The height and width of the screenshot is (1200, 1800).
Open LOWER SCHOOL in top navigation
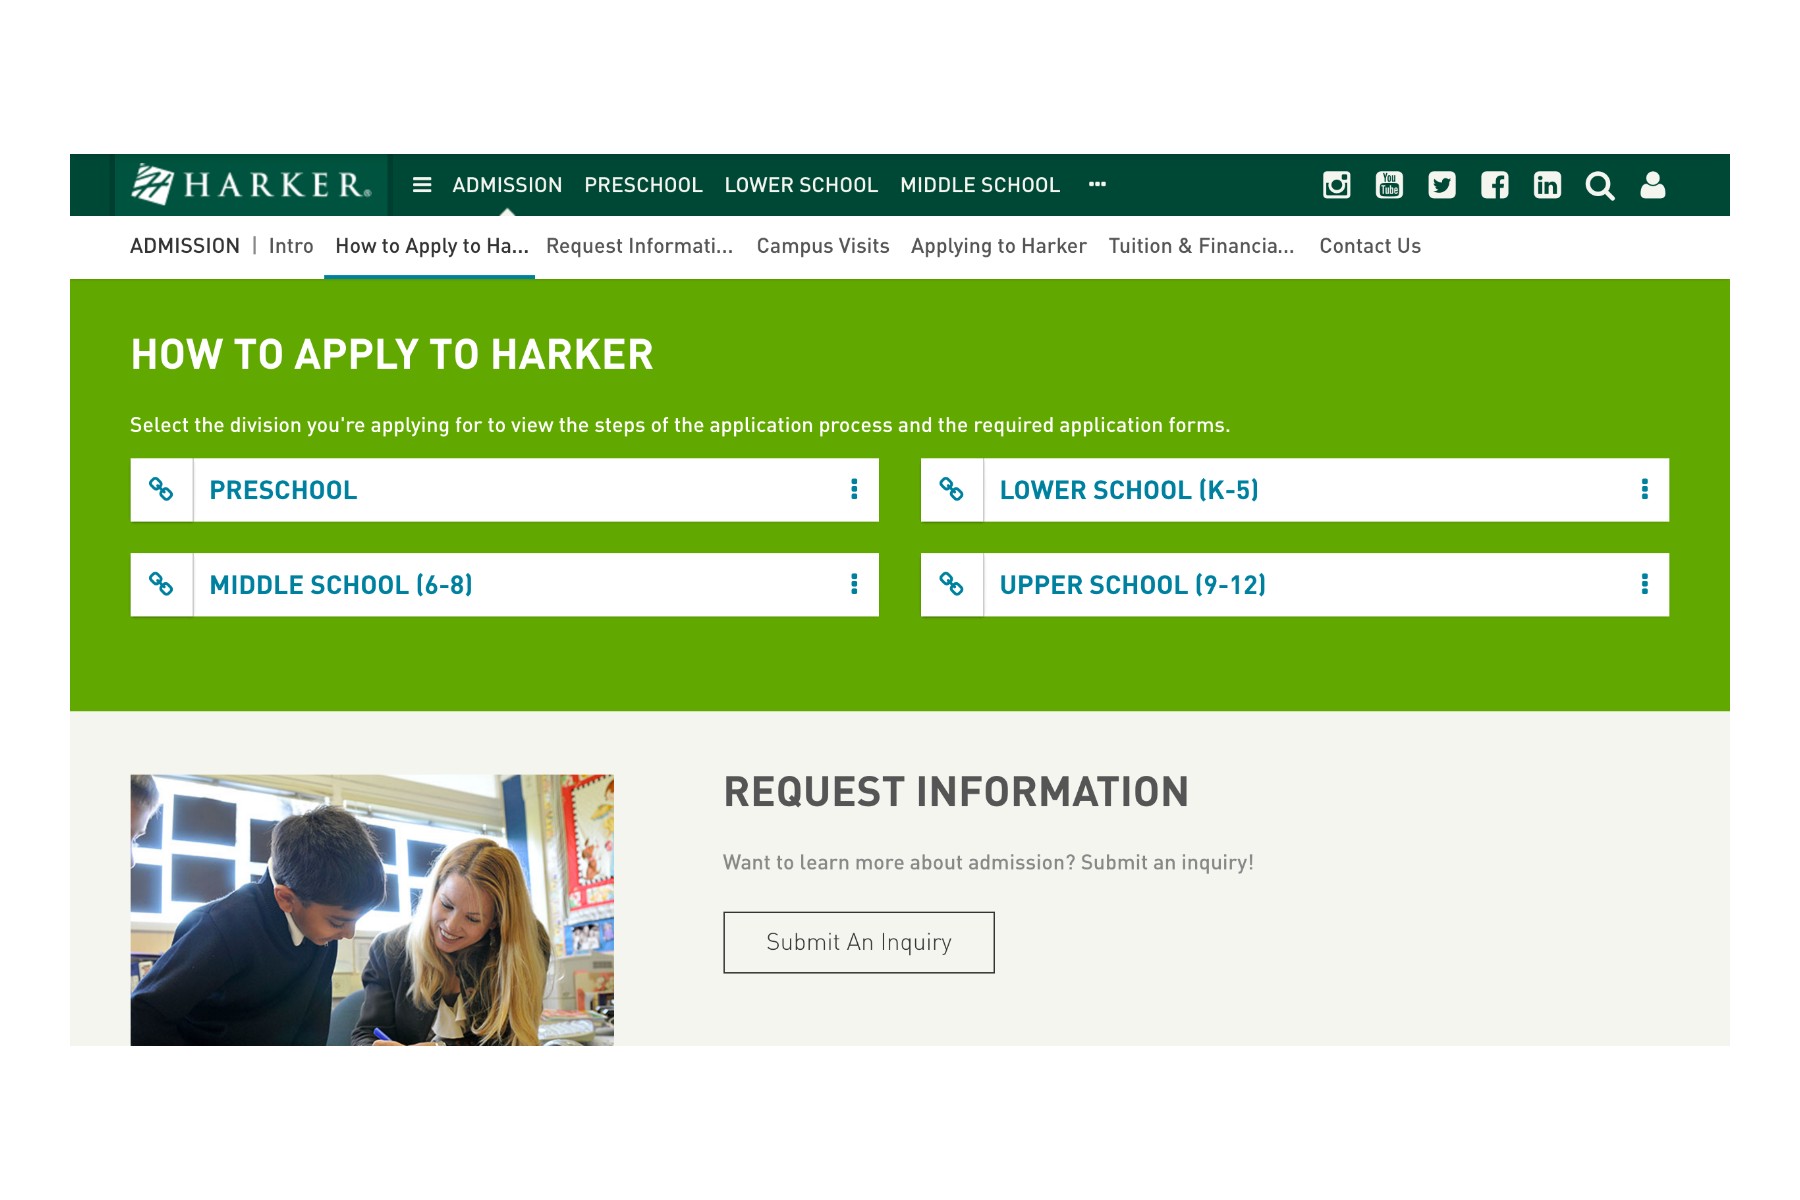(801, 185)
